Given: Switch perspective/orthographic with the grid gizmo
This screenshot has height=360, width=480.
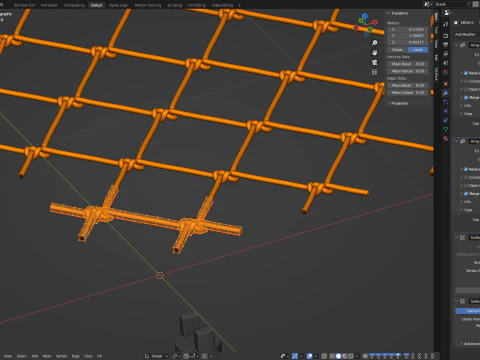Looking at the screenshot, I should (x=374, y=72).
